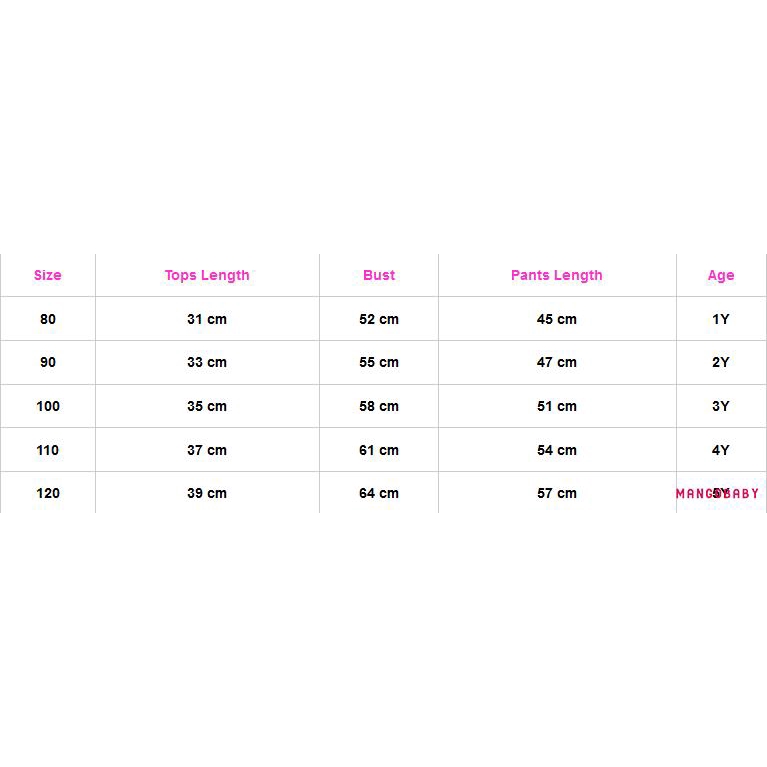
Task: Select the Tops Length column header
Action: click(x=207, y=275)
